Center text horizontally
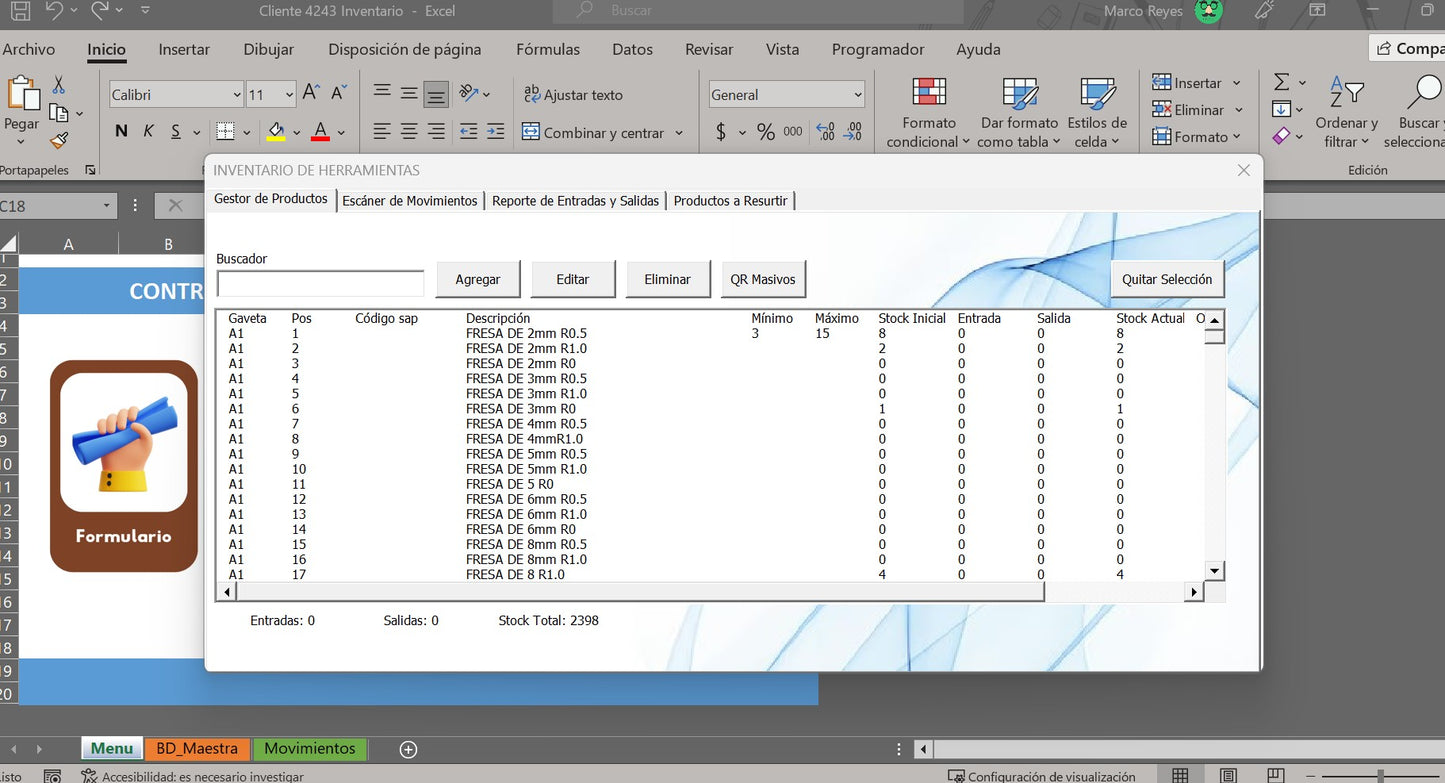 click(409, 131)
